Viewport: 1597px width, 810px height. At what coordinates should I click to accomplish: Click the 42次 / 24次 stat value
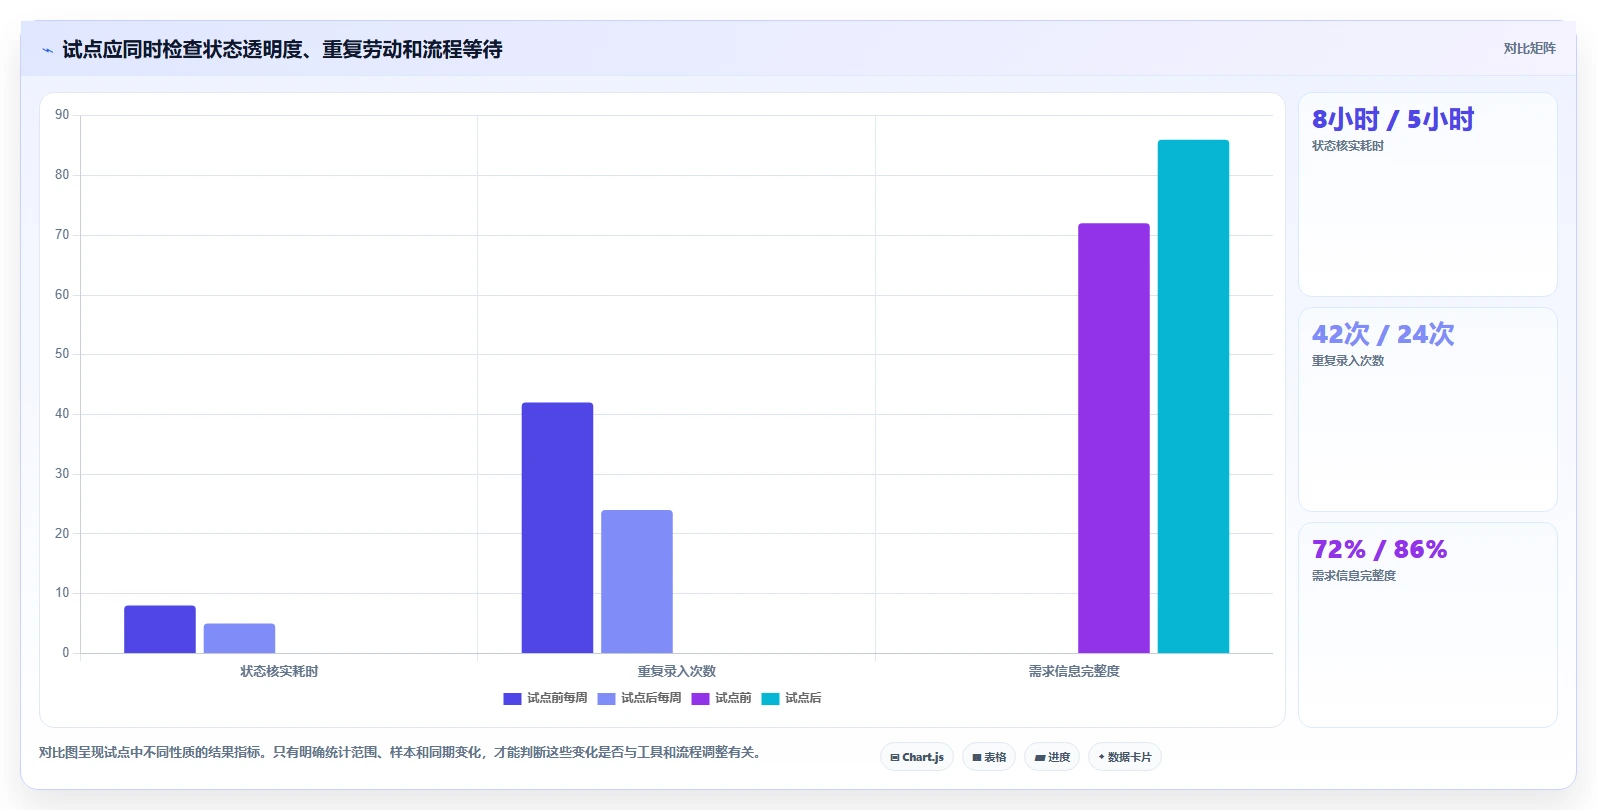[x=1383, y=334]
